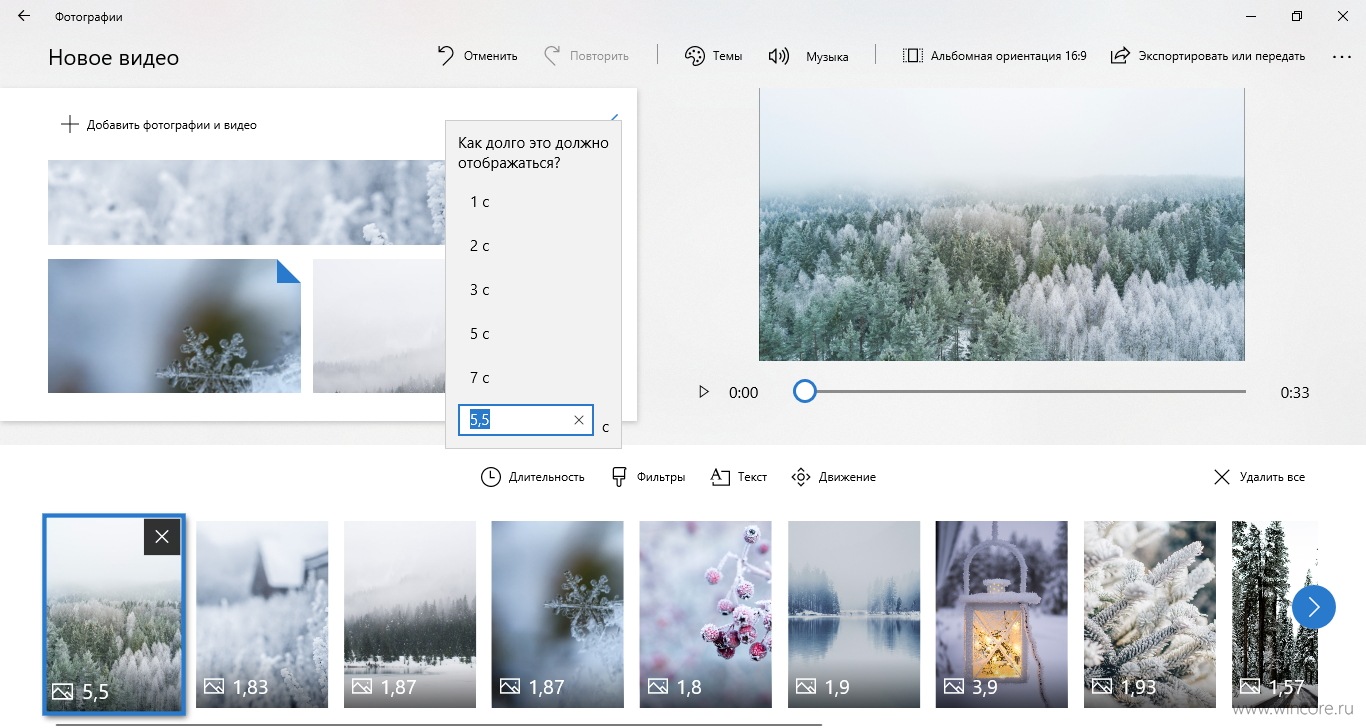Click the preview seek slider handle
Image resolution: width=1366 pixels, height=728 pixels.
(805, 391)
